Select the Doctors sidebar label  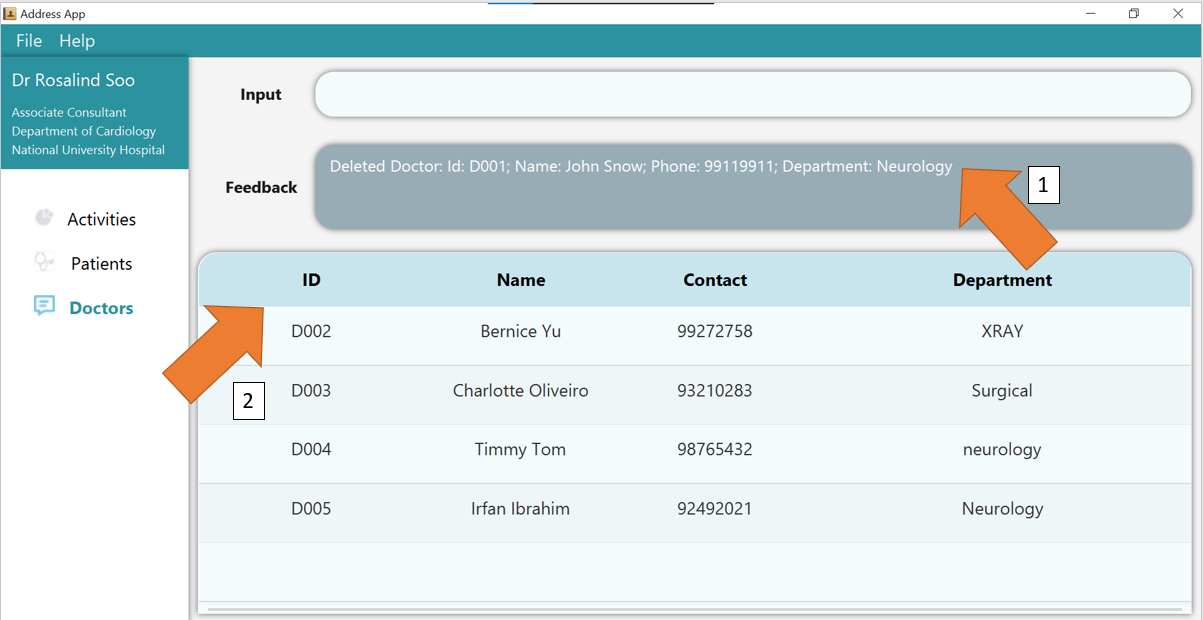[x=101, y=308]
